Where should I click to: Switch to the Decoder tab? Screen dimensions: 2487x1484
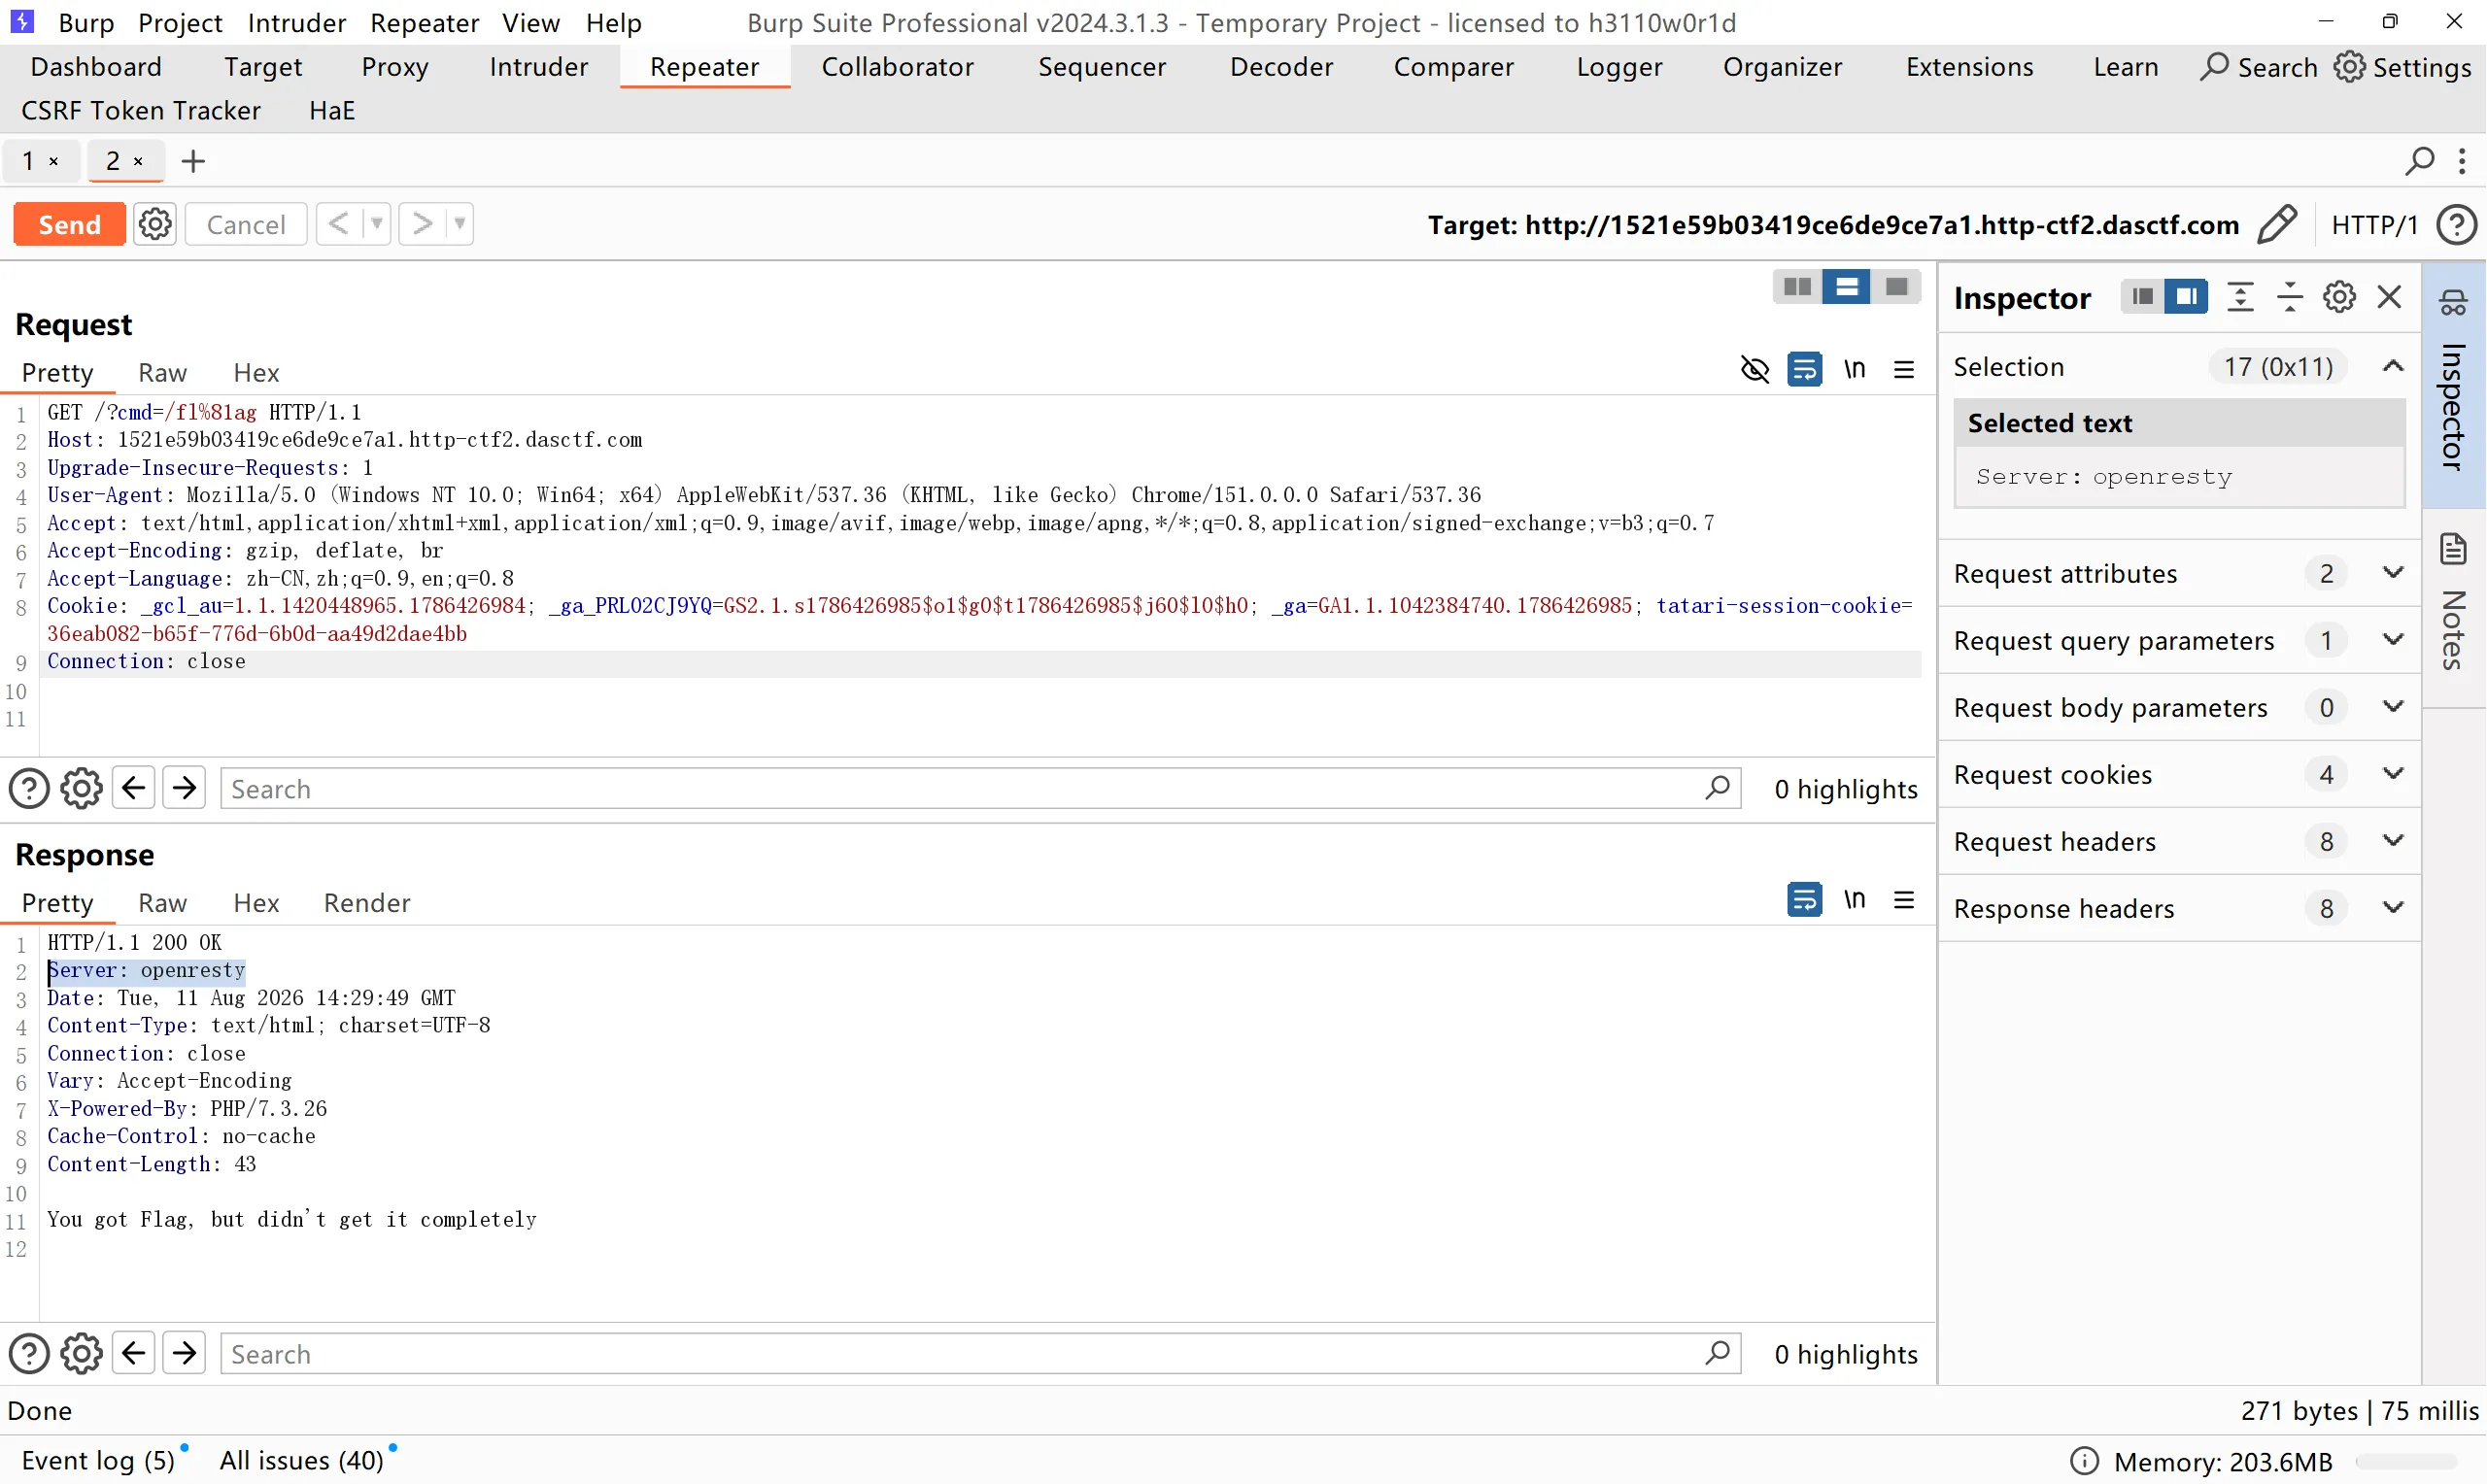(1281, 67)
